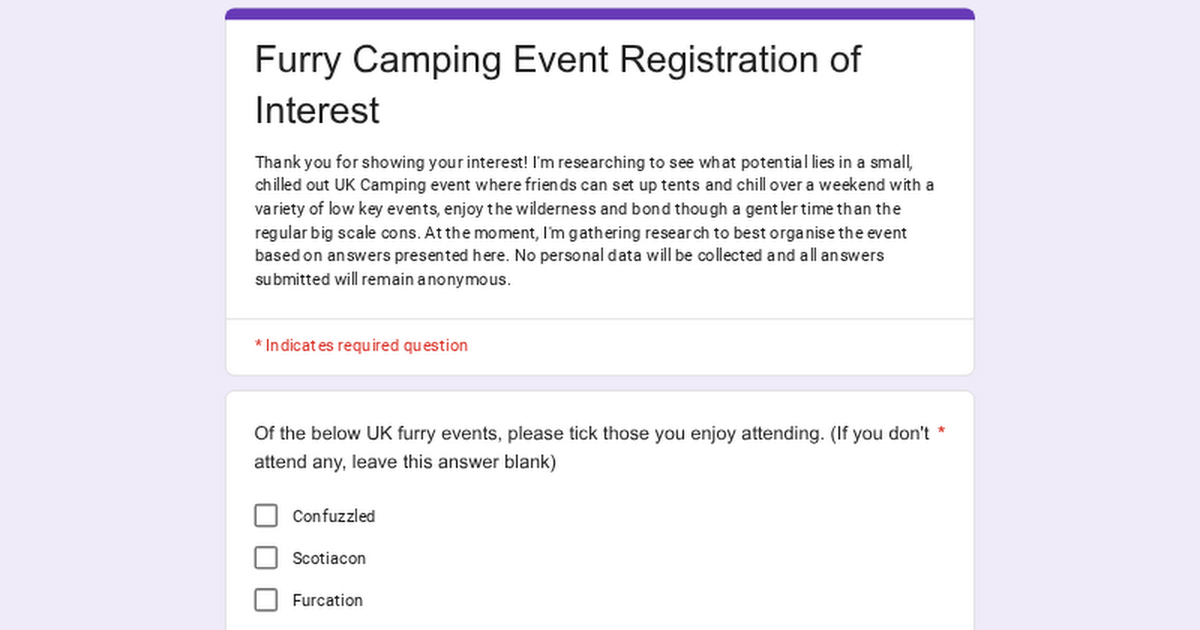
Task: Tick the Confuzzled checkbox
Action: click(266, 516)
